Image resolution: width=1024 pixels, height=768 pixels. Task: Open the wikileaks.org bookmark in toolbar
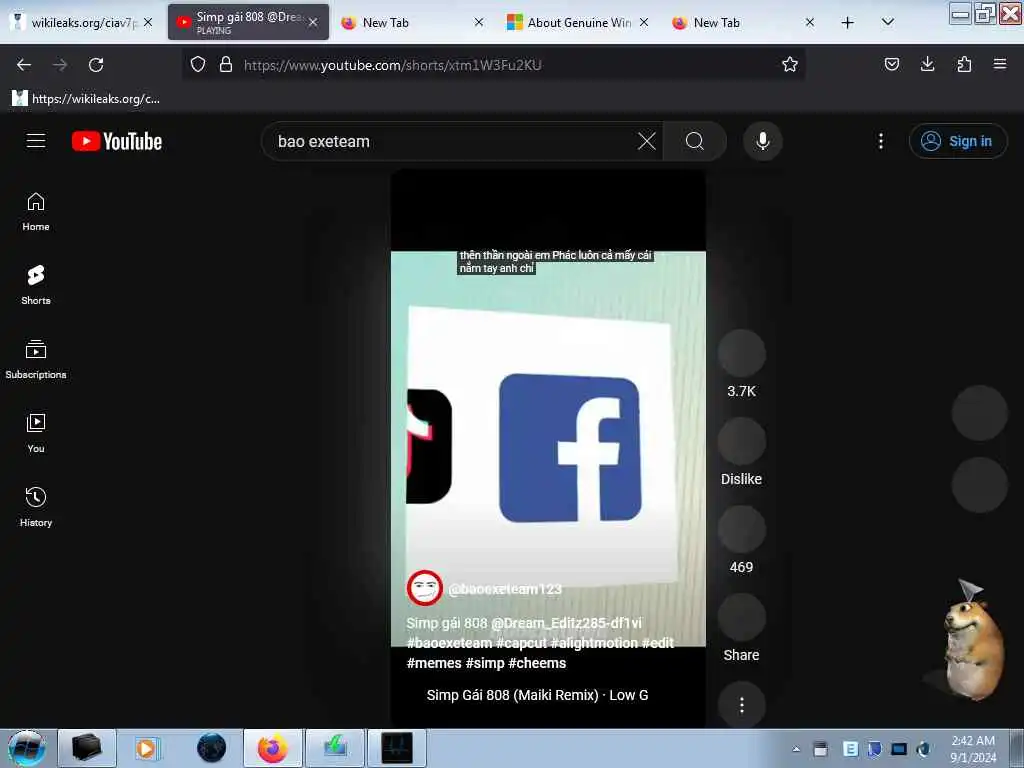(x=86, y=99)
